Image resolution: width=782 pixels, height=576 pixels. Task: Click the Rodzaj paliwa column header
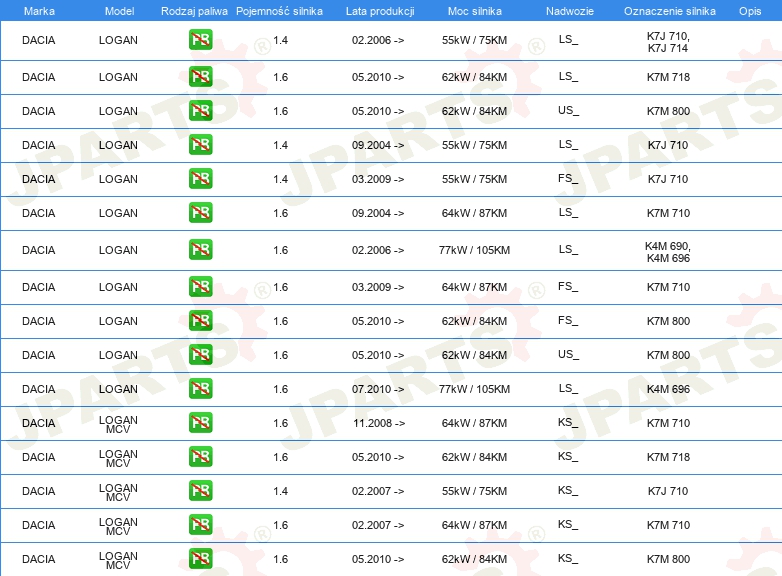(x=194, y=11)
